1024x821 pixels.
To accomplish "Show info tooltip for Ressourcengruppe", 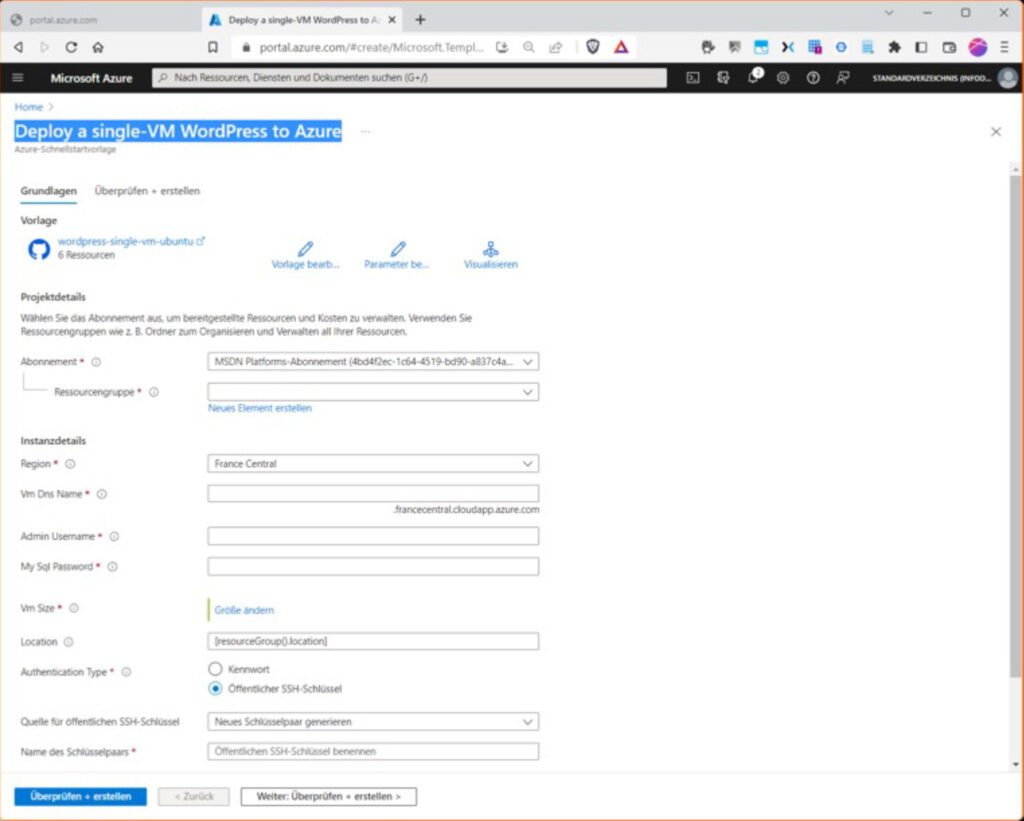I will pyautogui.click(x=154, y=392).
